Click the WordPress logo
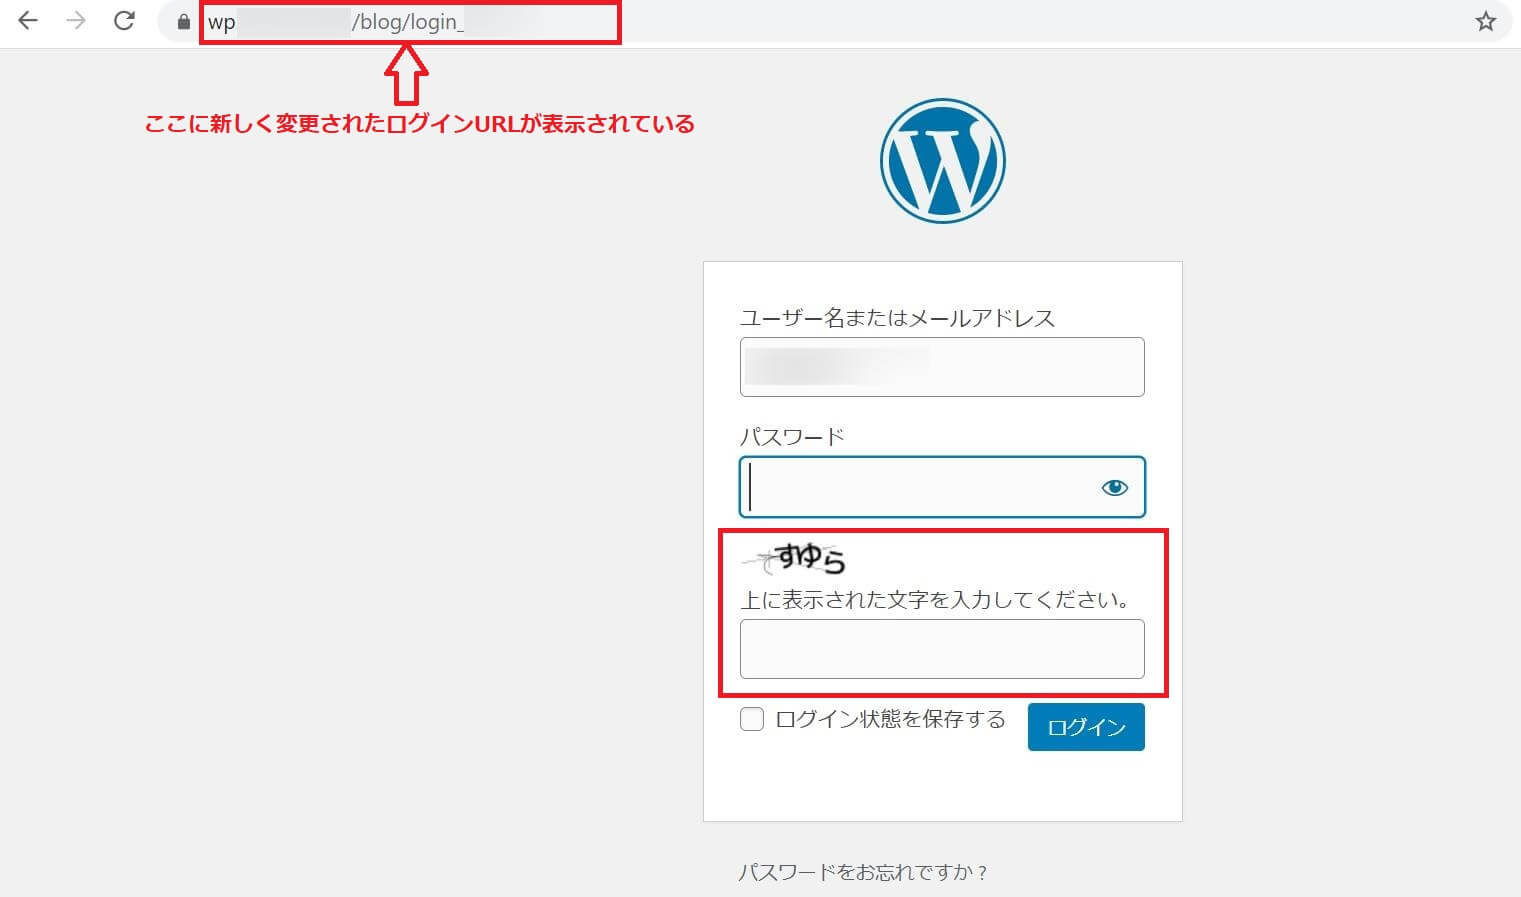This screenshot has width=1521, height=897. (942, 160)
